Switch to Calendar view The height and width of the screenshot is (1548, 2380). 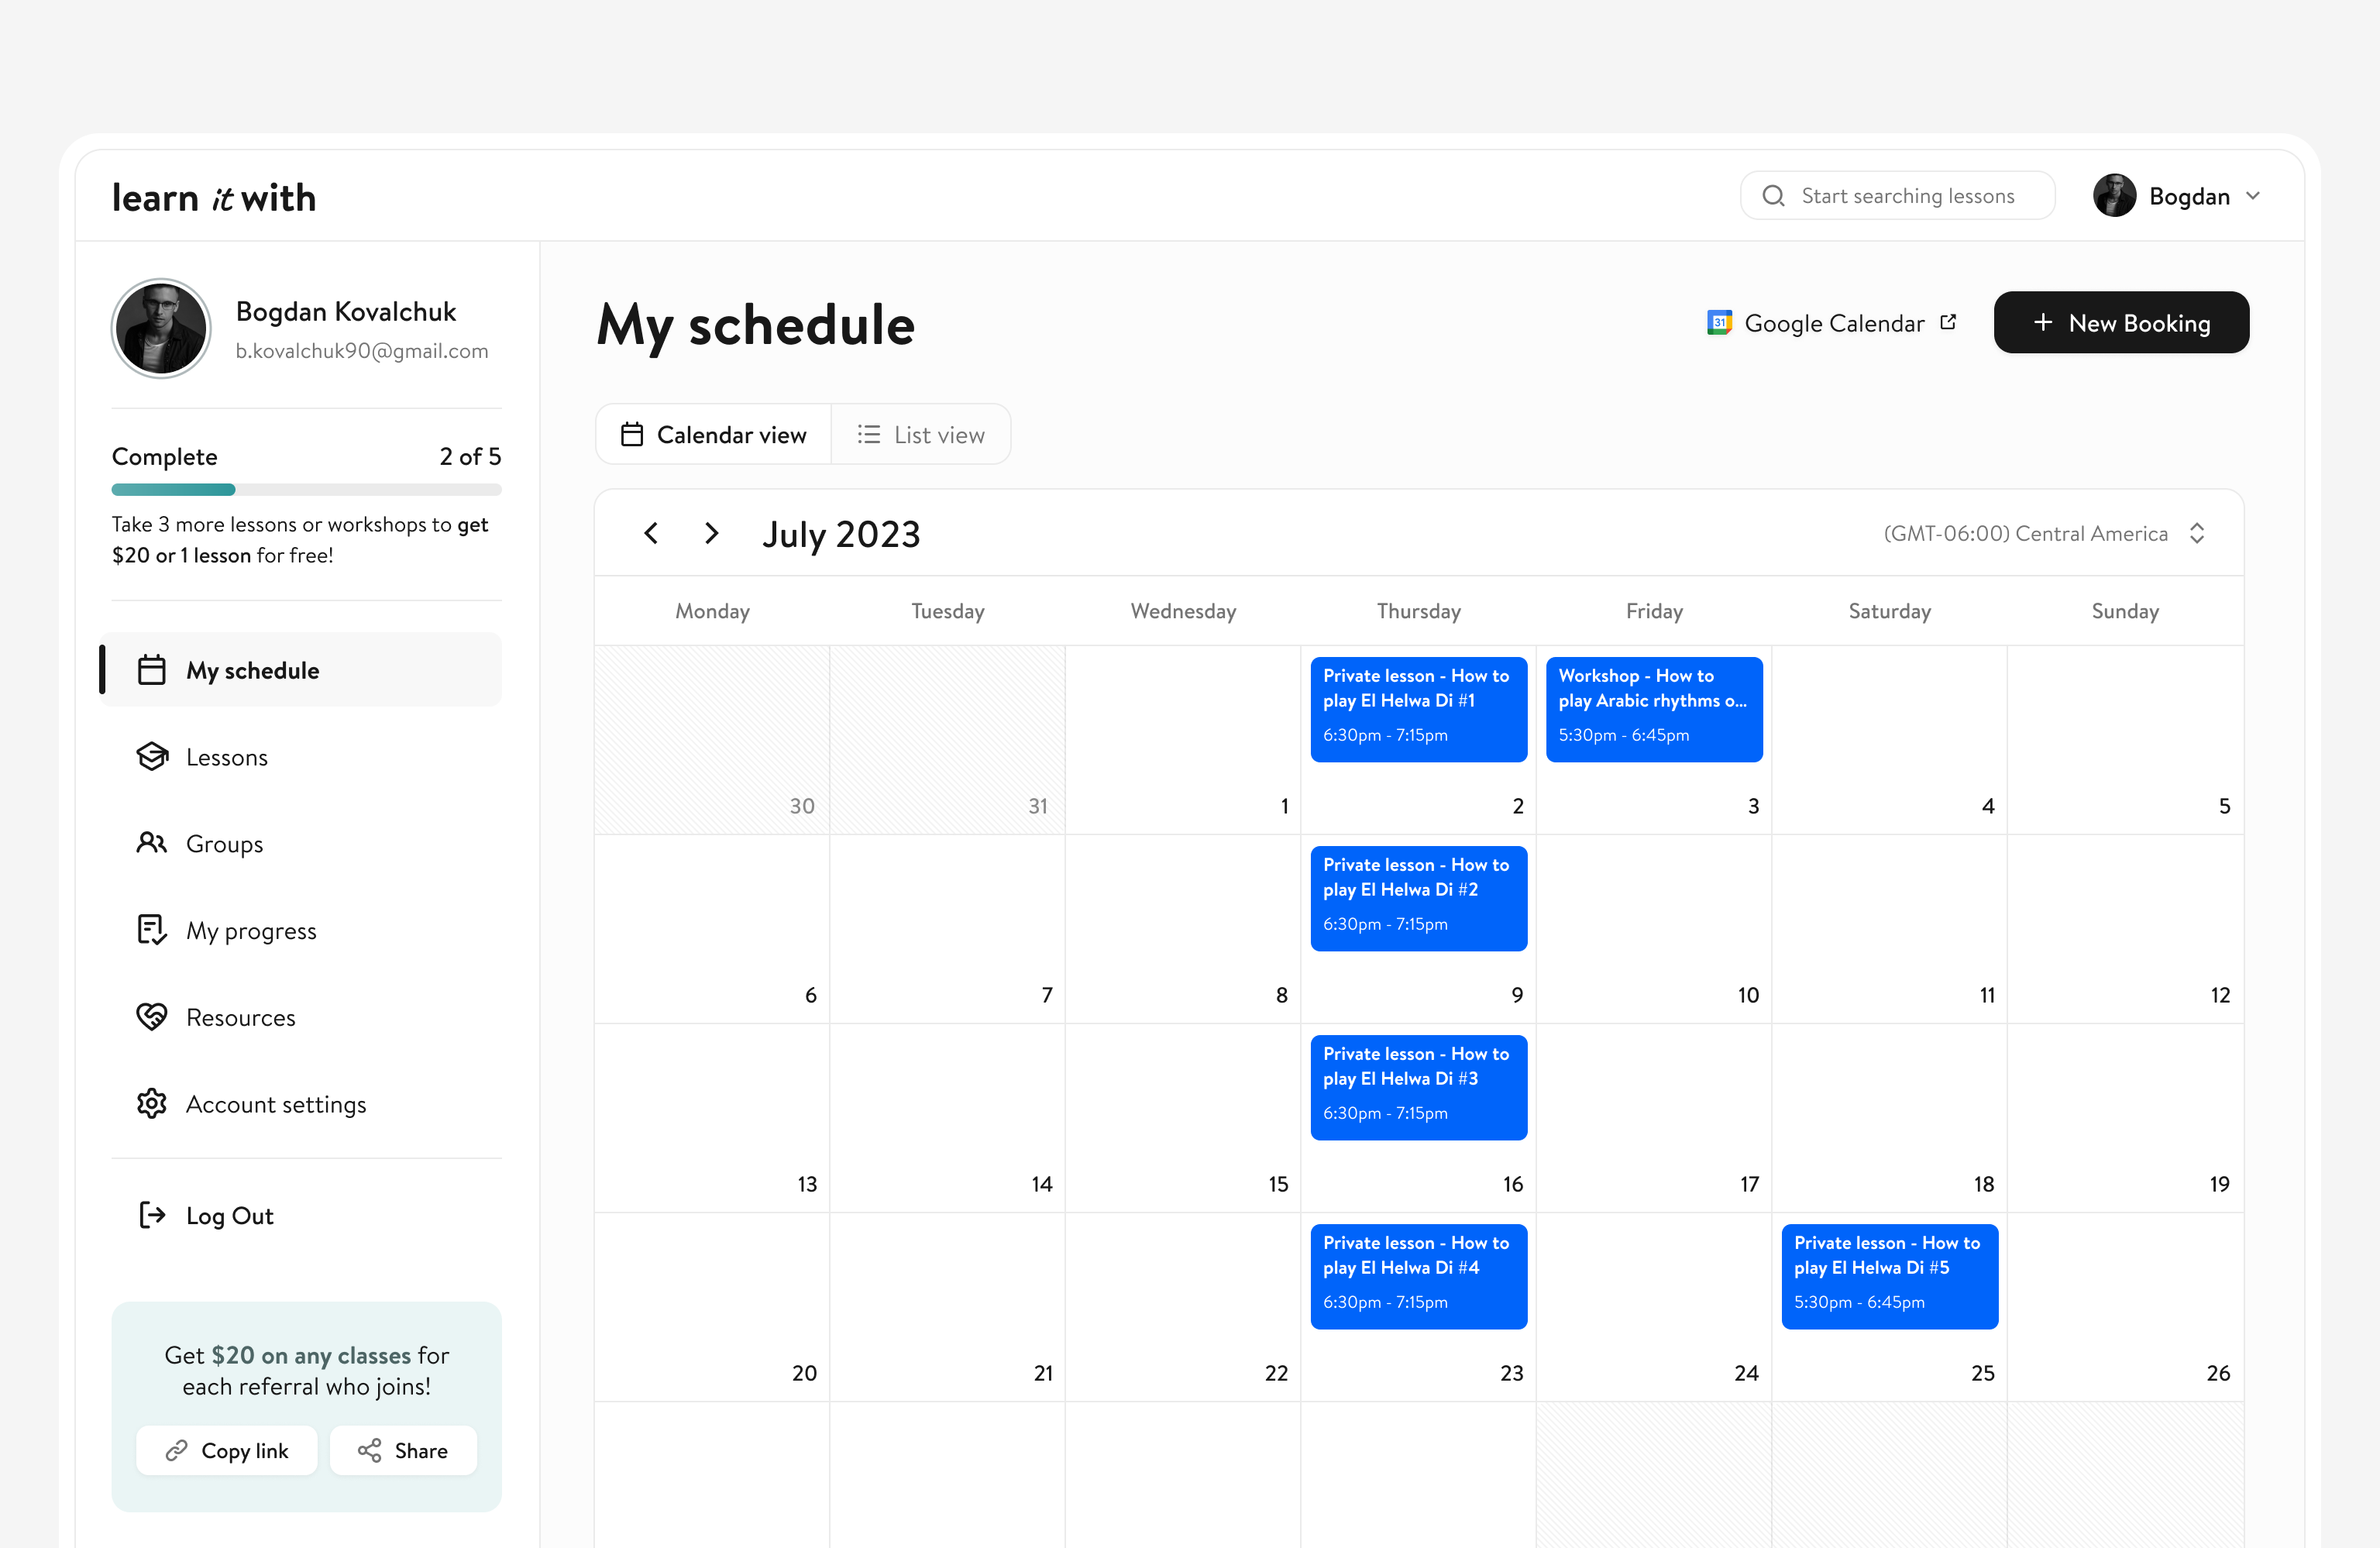714,435
